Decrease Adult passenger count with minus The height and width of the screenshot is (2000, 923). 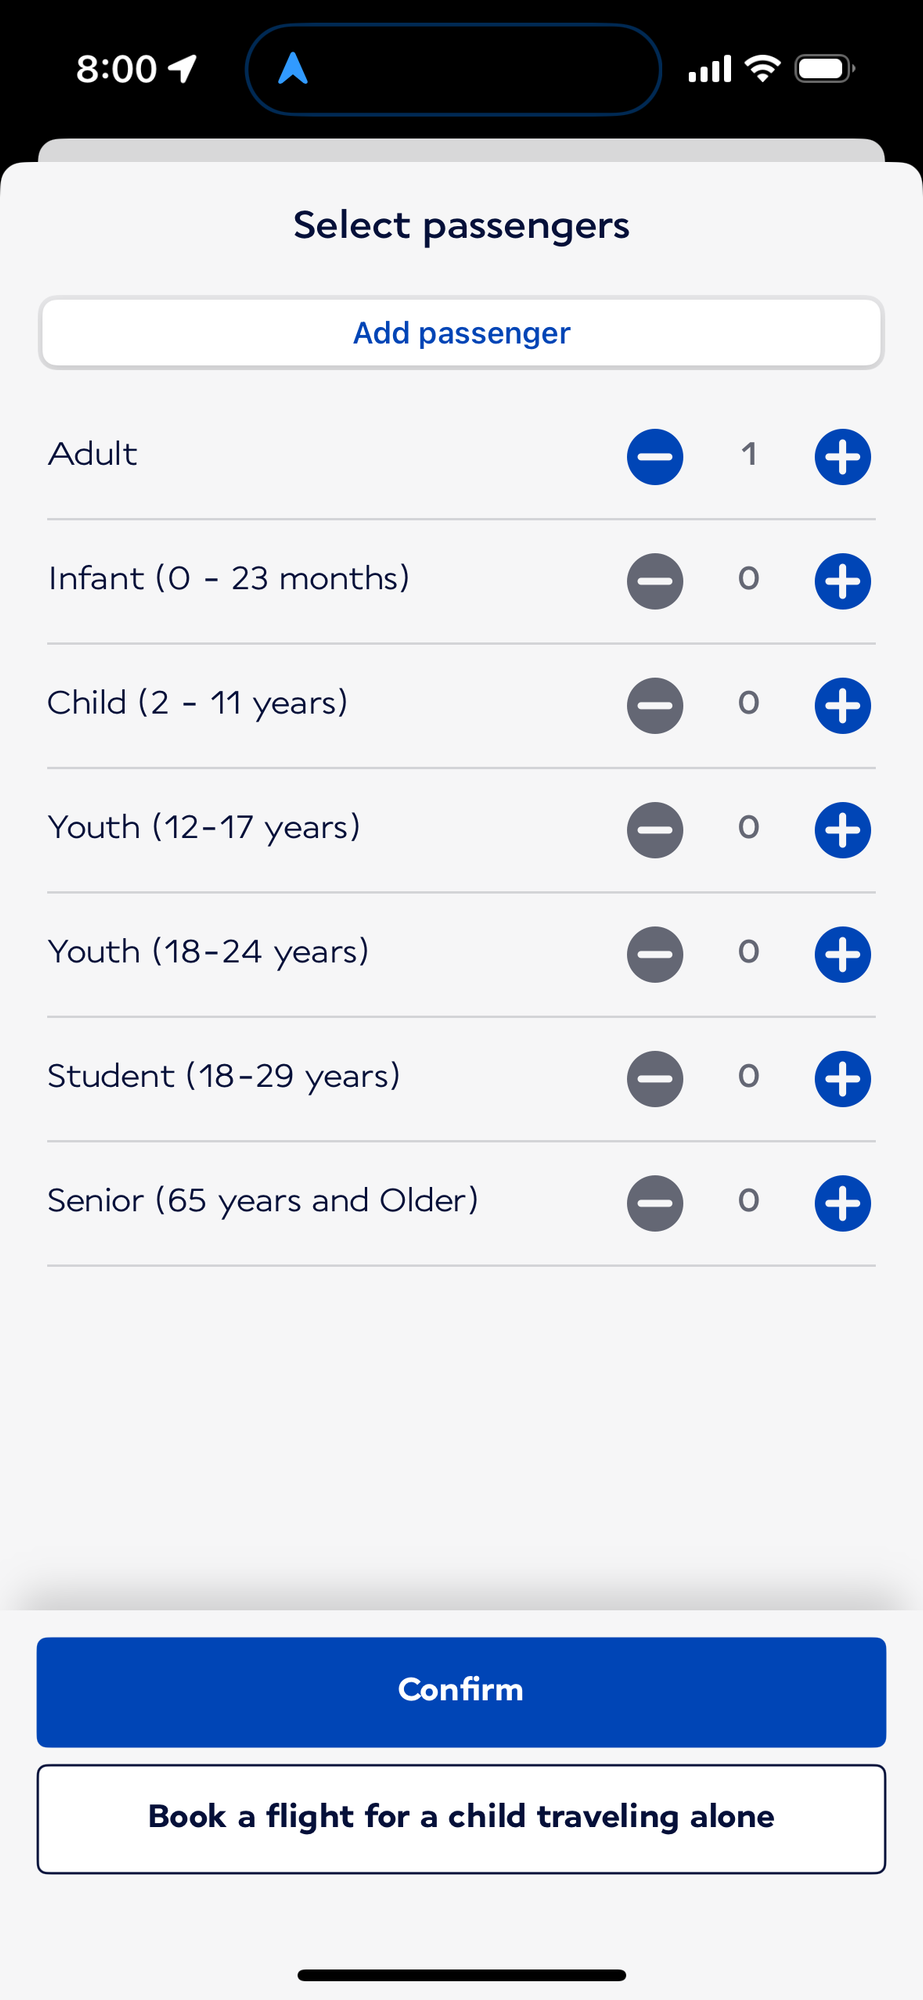[x=655, y=457]
